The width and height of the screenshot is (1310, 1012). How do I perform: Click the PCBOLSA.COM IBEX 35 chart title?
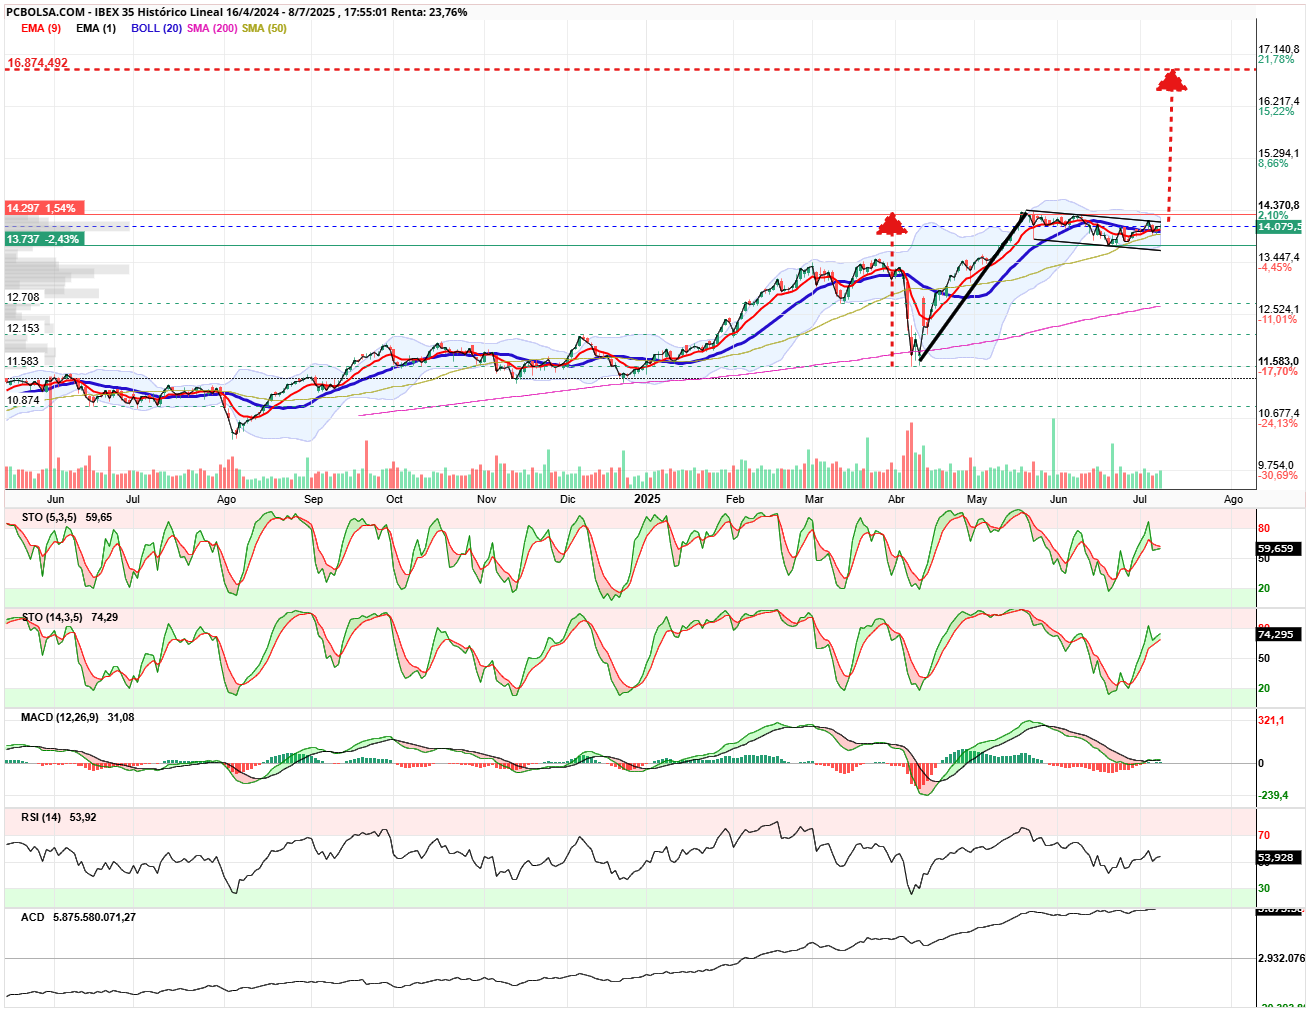point(236,12)
